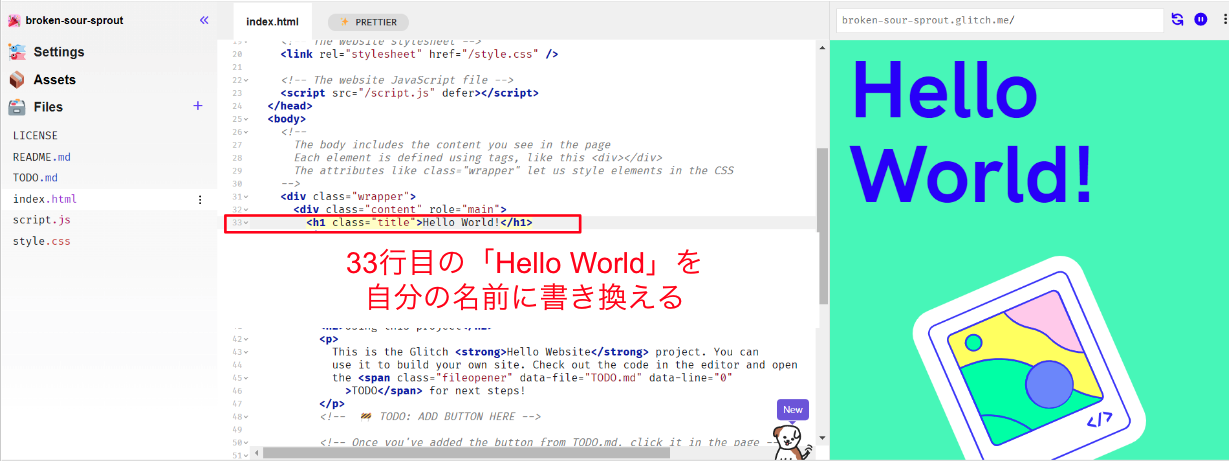Image resolution: width=1229 pixels, height=461 pixels.
Task: Click the broken-sour-sprout project icon
Action: pos(14,21)
